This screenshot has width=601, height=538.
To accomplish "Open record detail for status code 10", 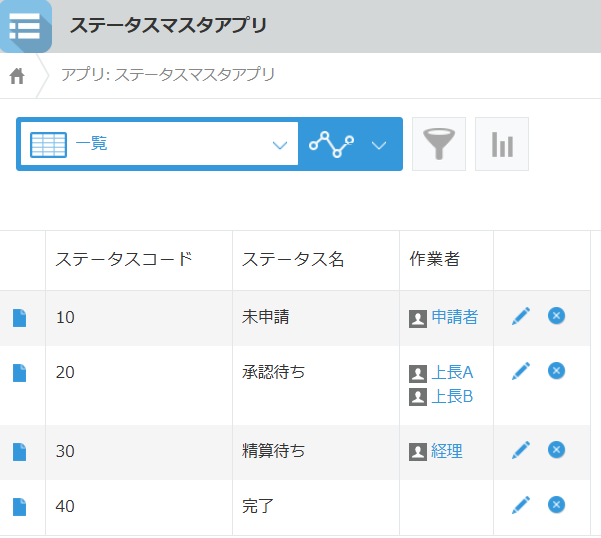I will tap(20, 318).
